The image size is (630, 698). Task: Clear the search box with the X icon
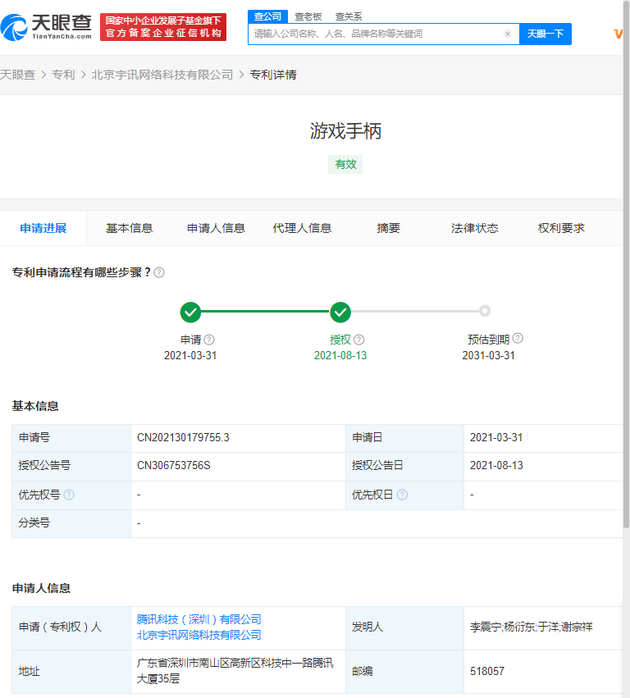pos(507,34)
